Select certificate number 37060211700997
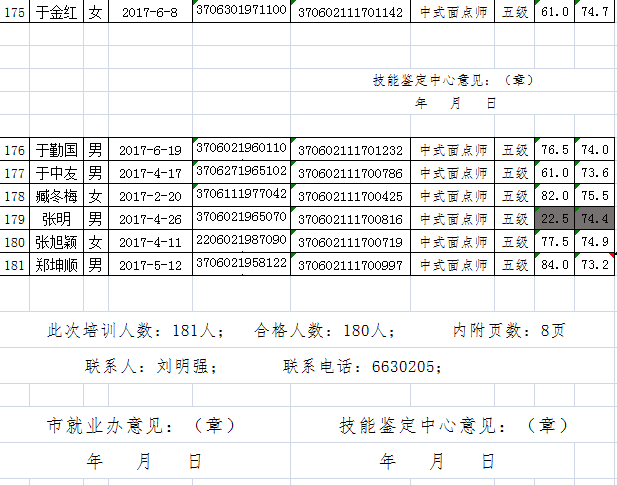617x485 pixels. click(x=350, y=265)
